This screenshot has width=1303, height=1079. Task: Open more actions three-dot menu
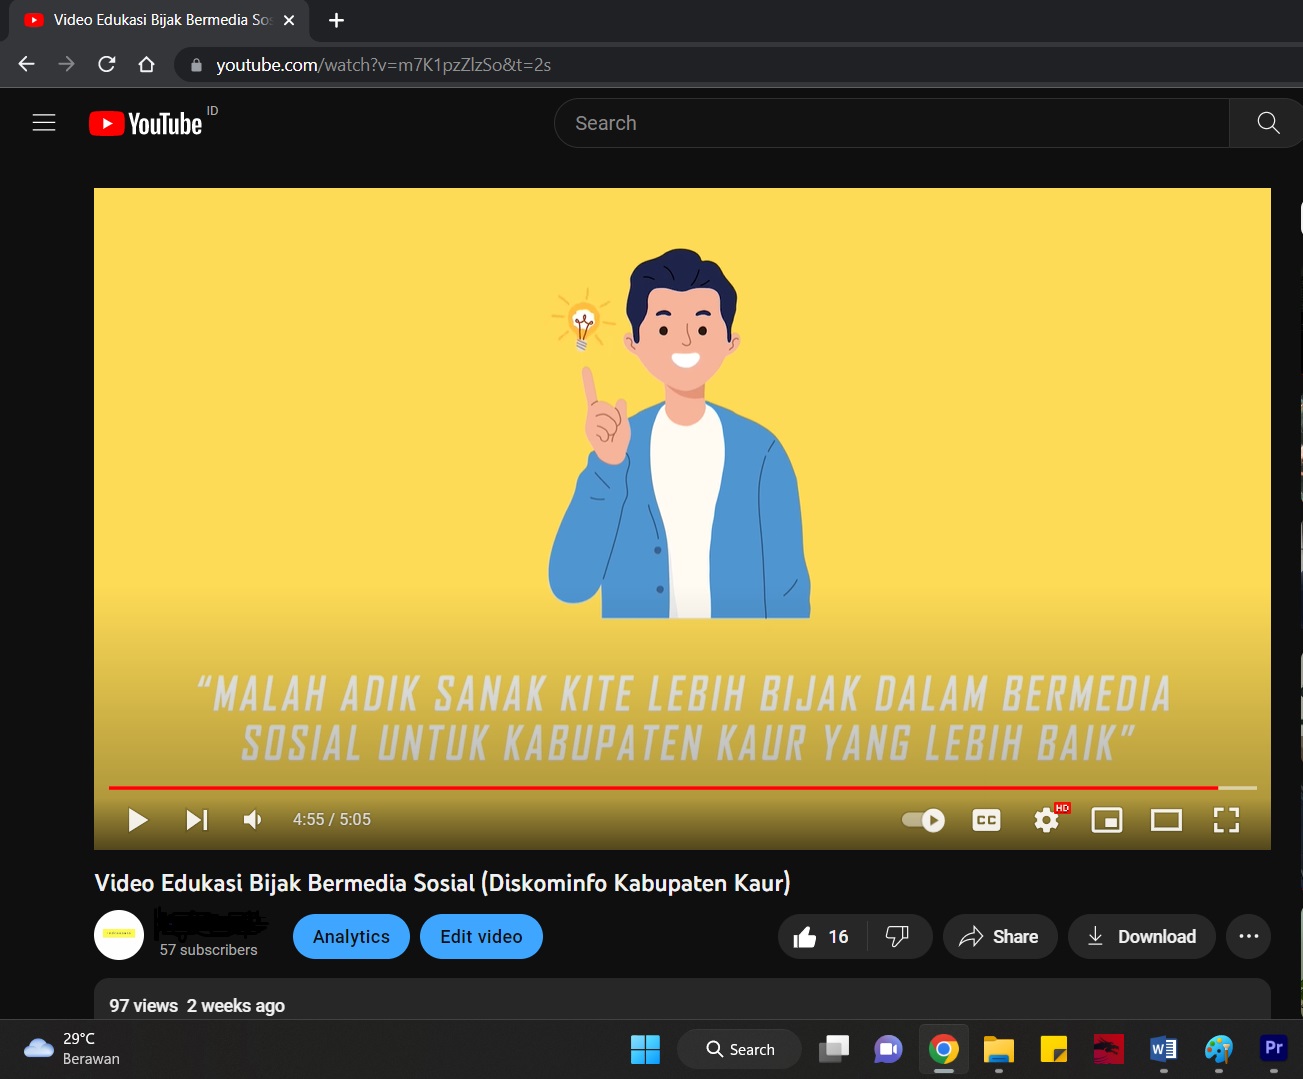click(1248, 937)
